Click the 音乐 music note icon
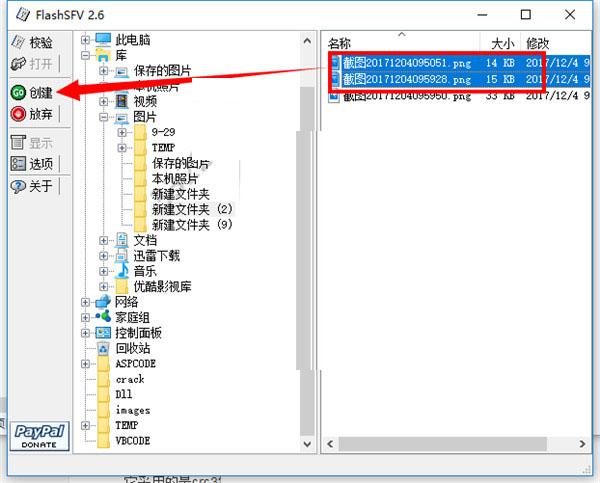This screenshot has width=600, height=483. pos(122,271)
